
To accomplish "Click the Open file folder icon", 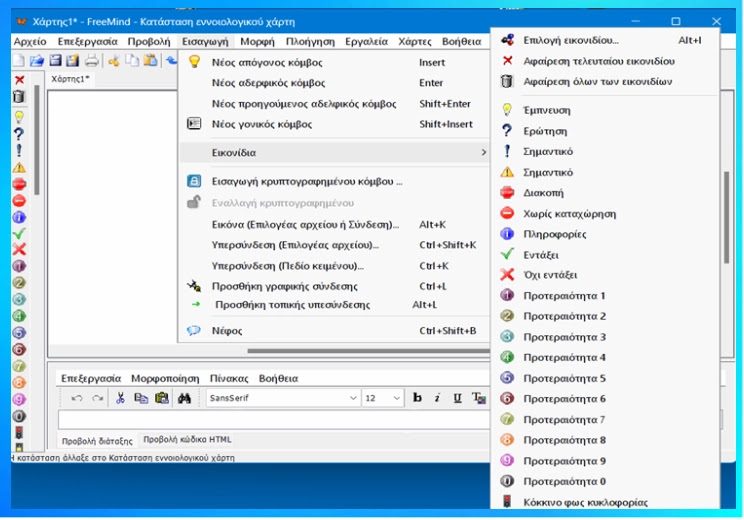I will point(37,60).
